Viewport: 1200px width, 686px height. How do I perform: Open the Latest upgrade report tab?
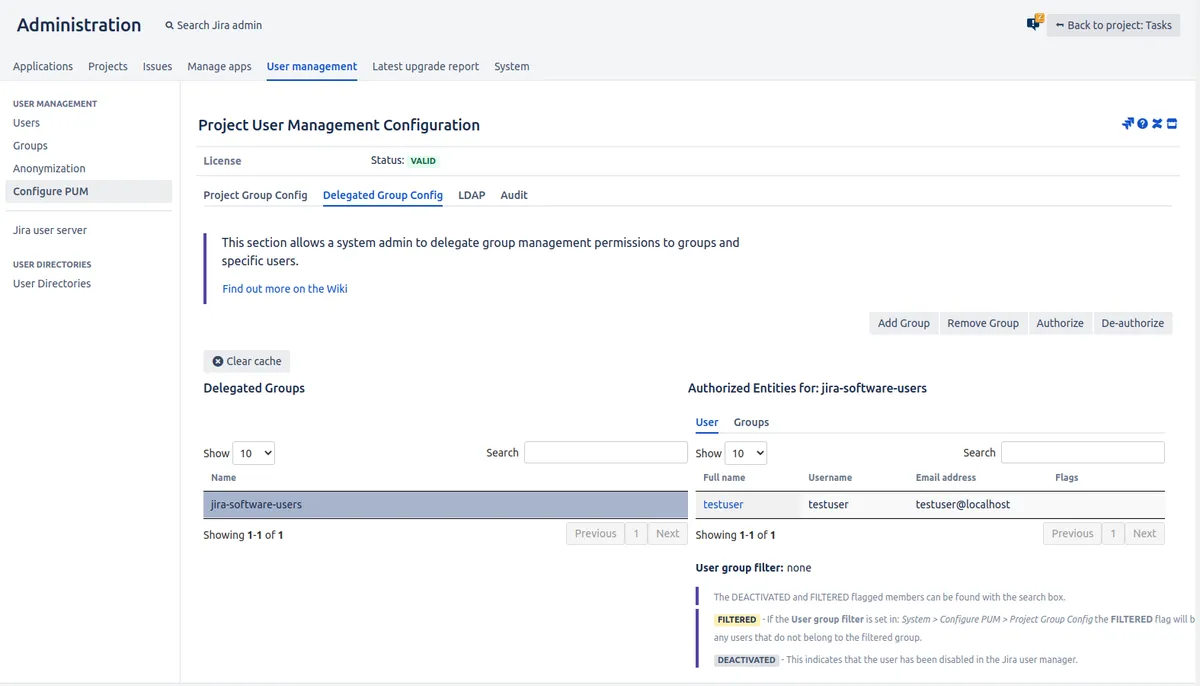coord(425,66)
